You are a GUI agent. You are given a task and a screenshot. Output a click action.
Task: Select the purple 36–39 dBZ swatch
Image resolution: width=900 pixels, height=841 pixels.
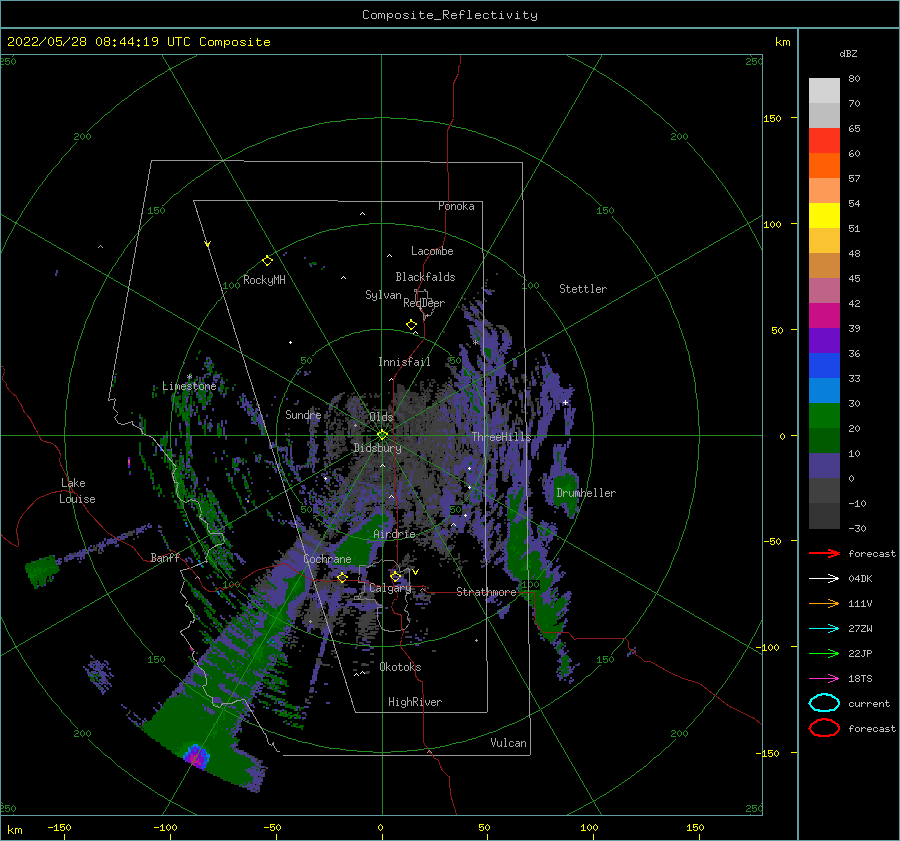(x=824, y=341)
